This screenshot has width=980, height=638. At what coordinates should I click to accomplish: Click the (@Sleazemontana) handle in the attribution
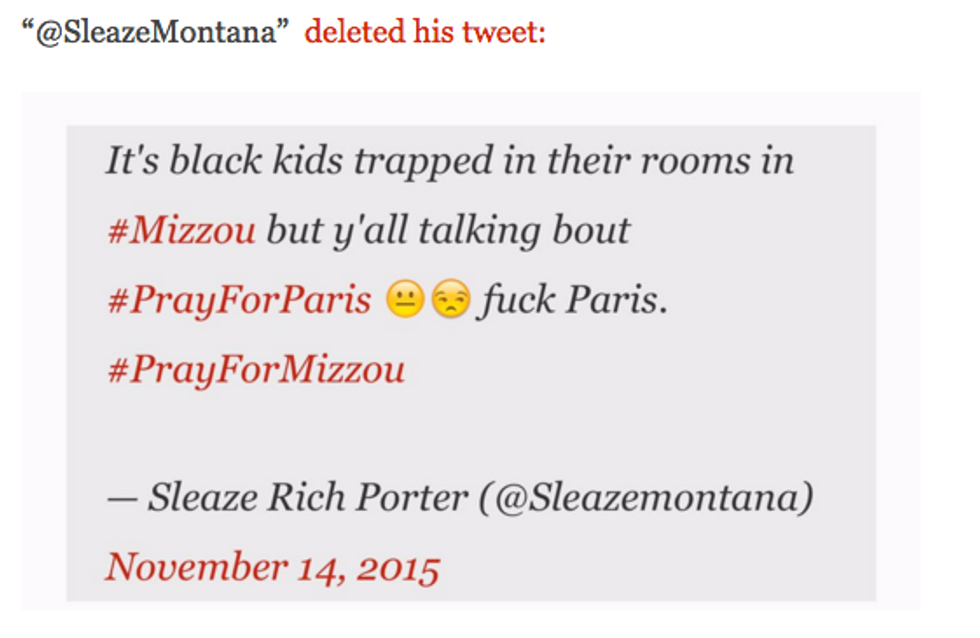click(x=645, y=497)
